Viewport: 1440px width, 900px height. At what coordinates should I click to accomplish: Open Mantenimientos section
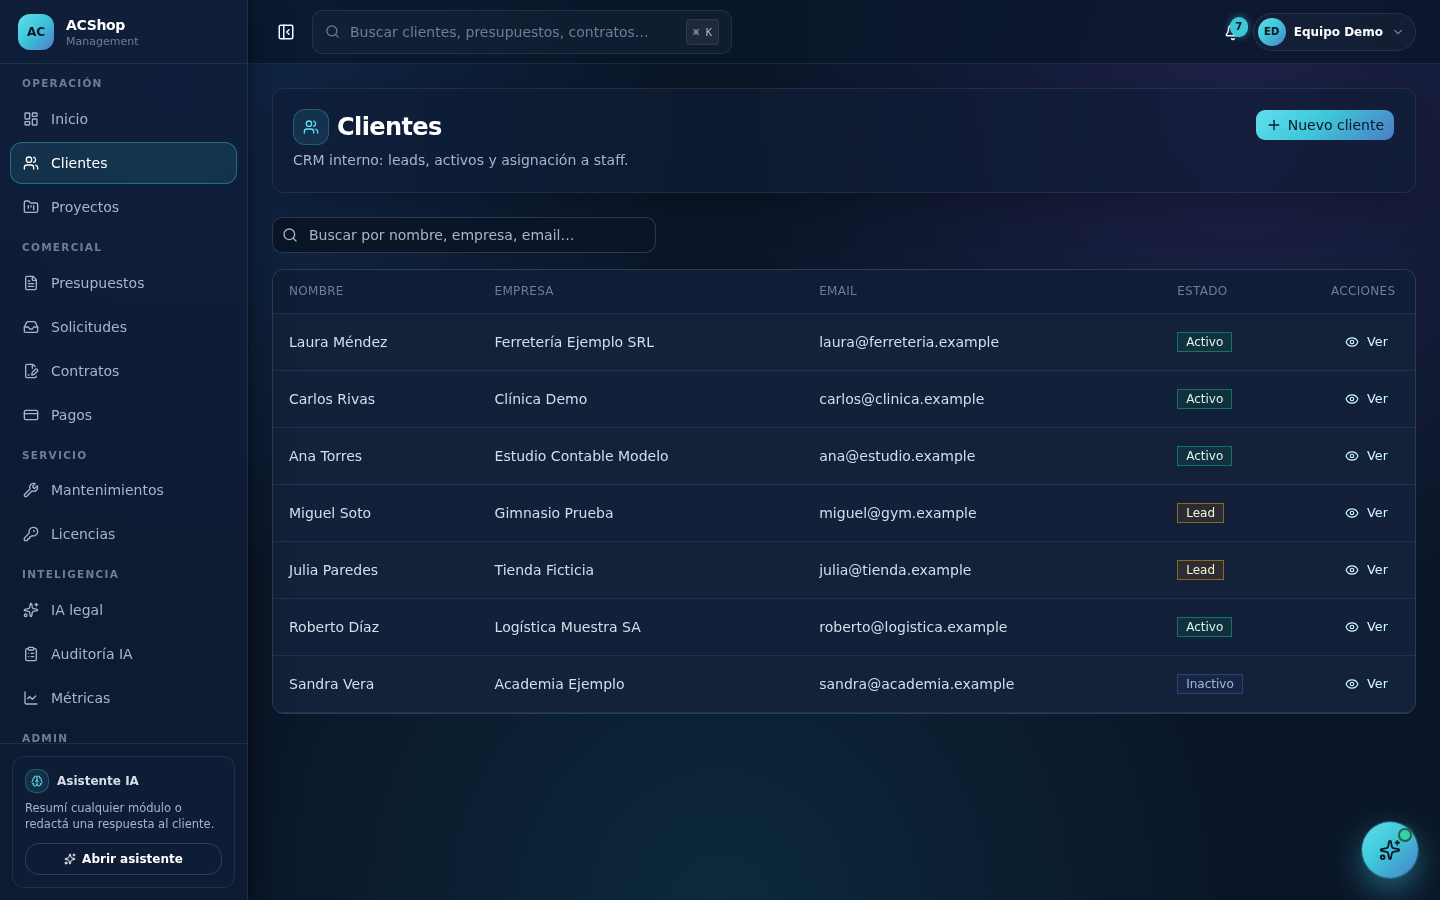click(x=123, y=490)
